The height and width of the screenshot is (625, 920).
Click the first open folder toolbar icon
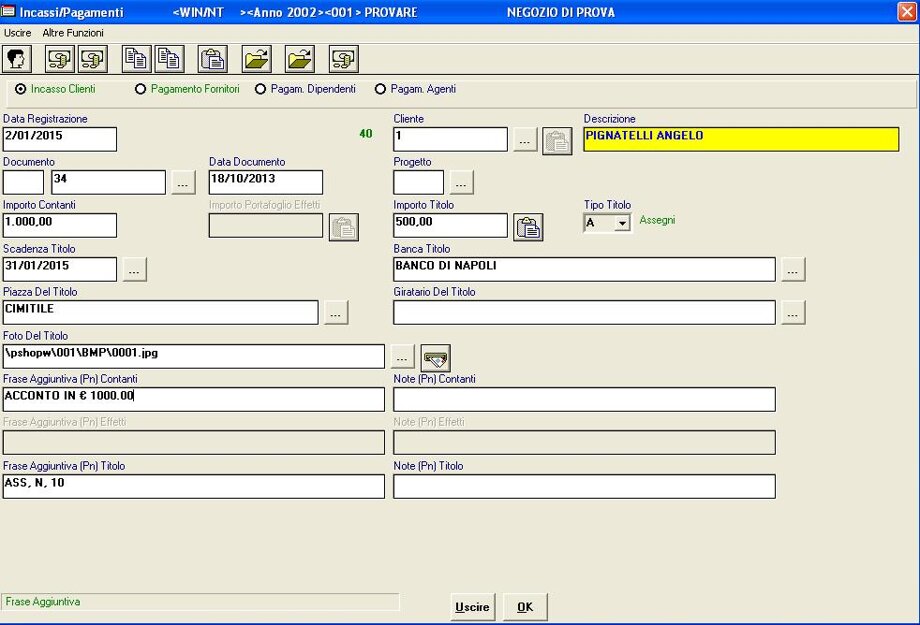[x=257, y=59]
